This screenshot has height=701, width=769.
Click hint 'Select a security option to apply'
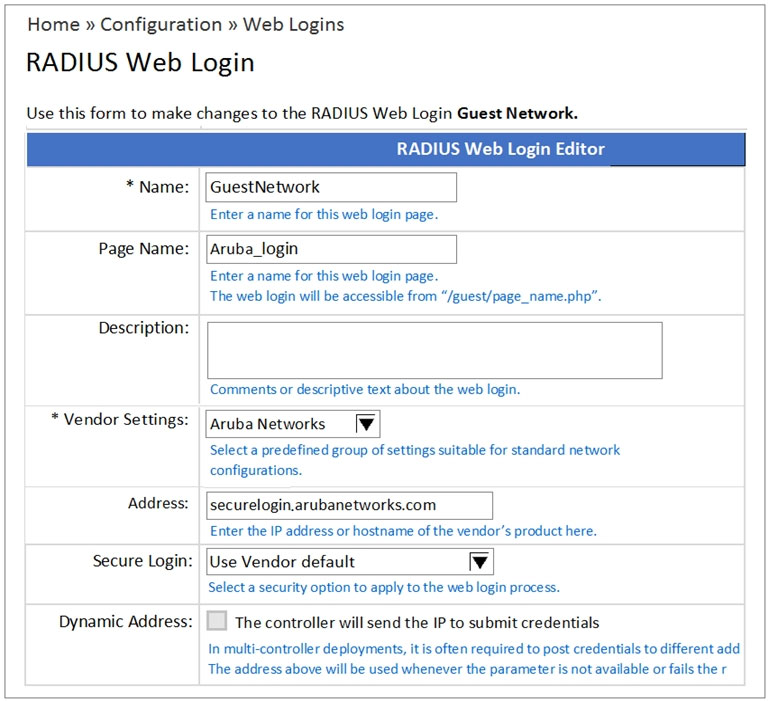tap(384, 587)
